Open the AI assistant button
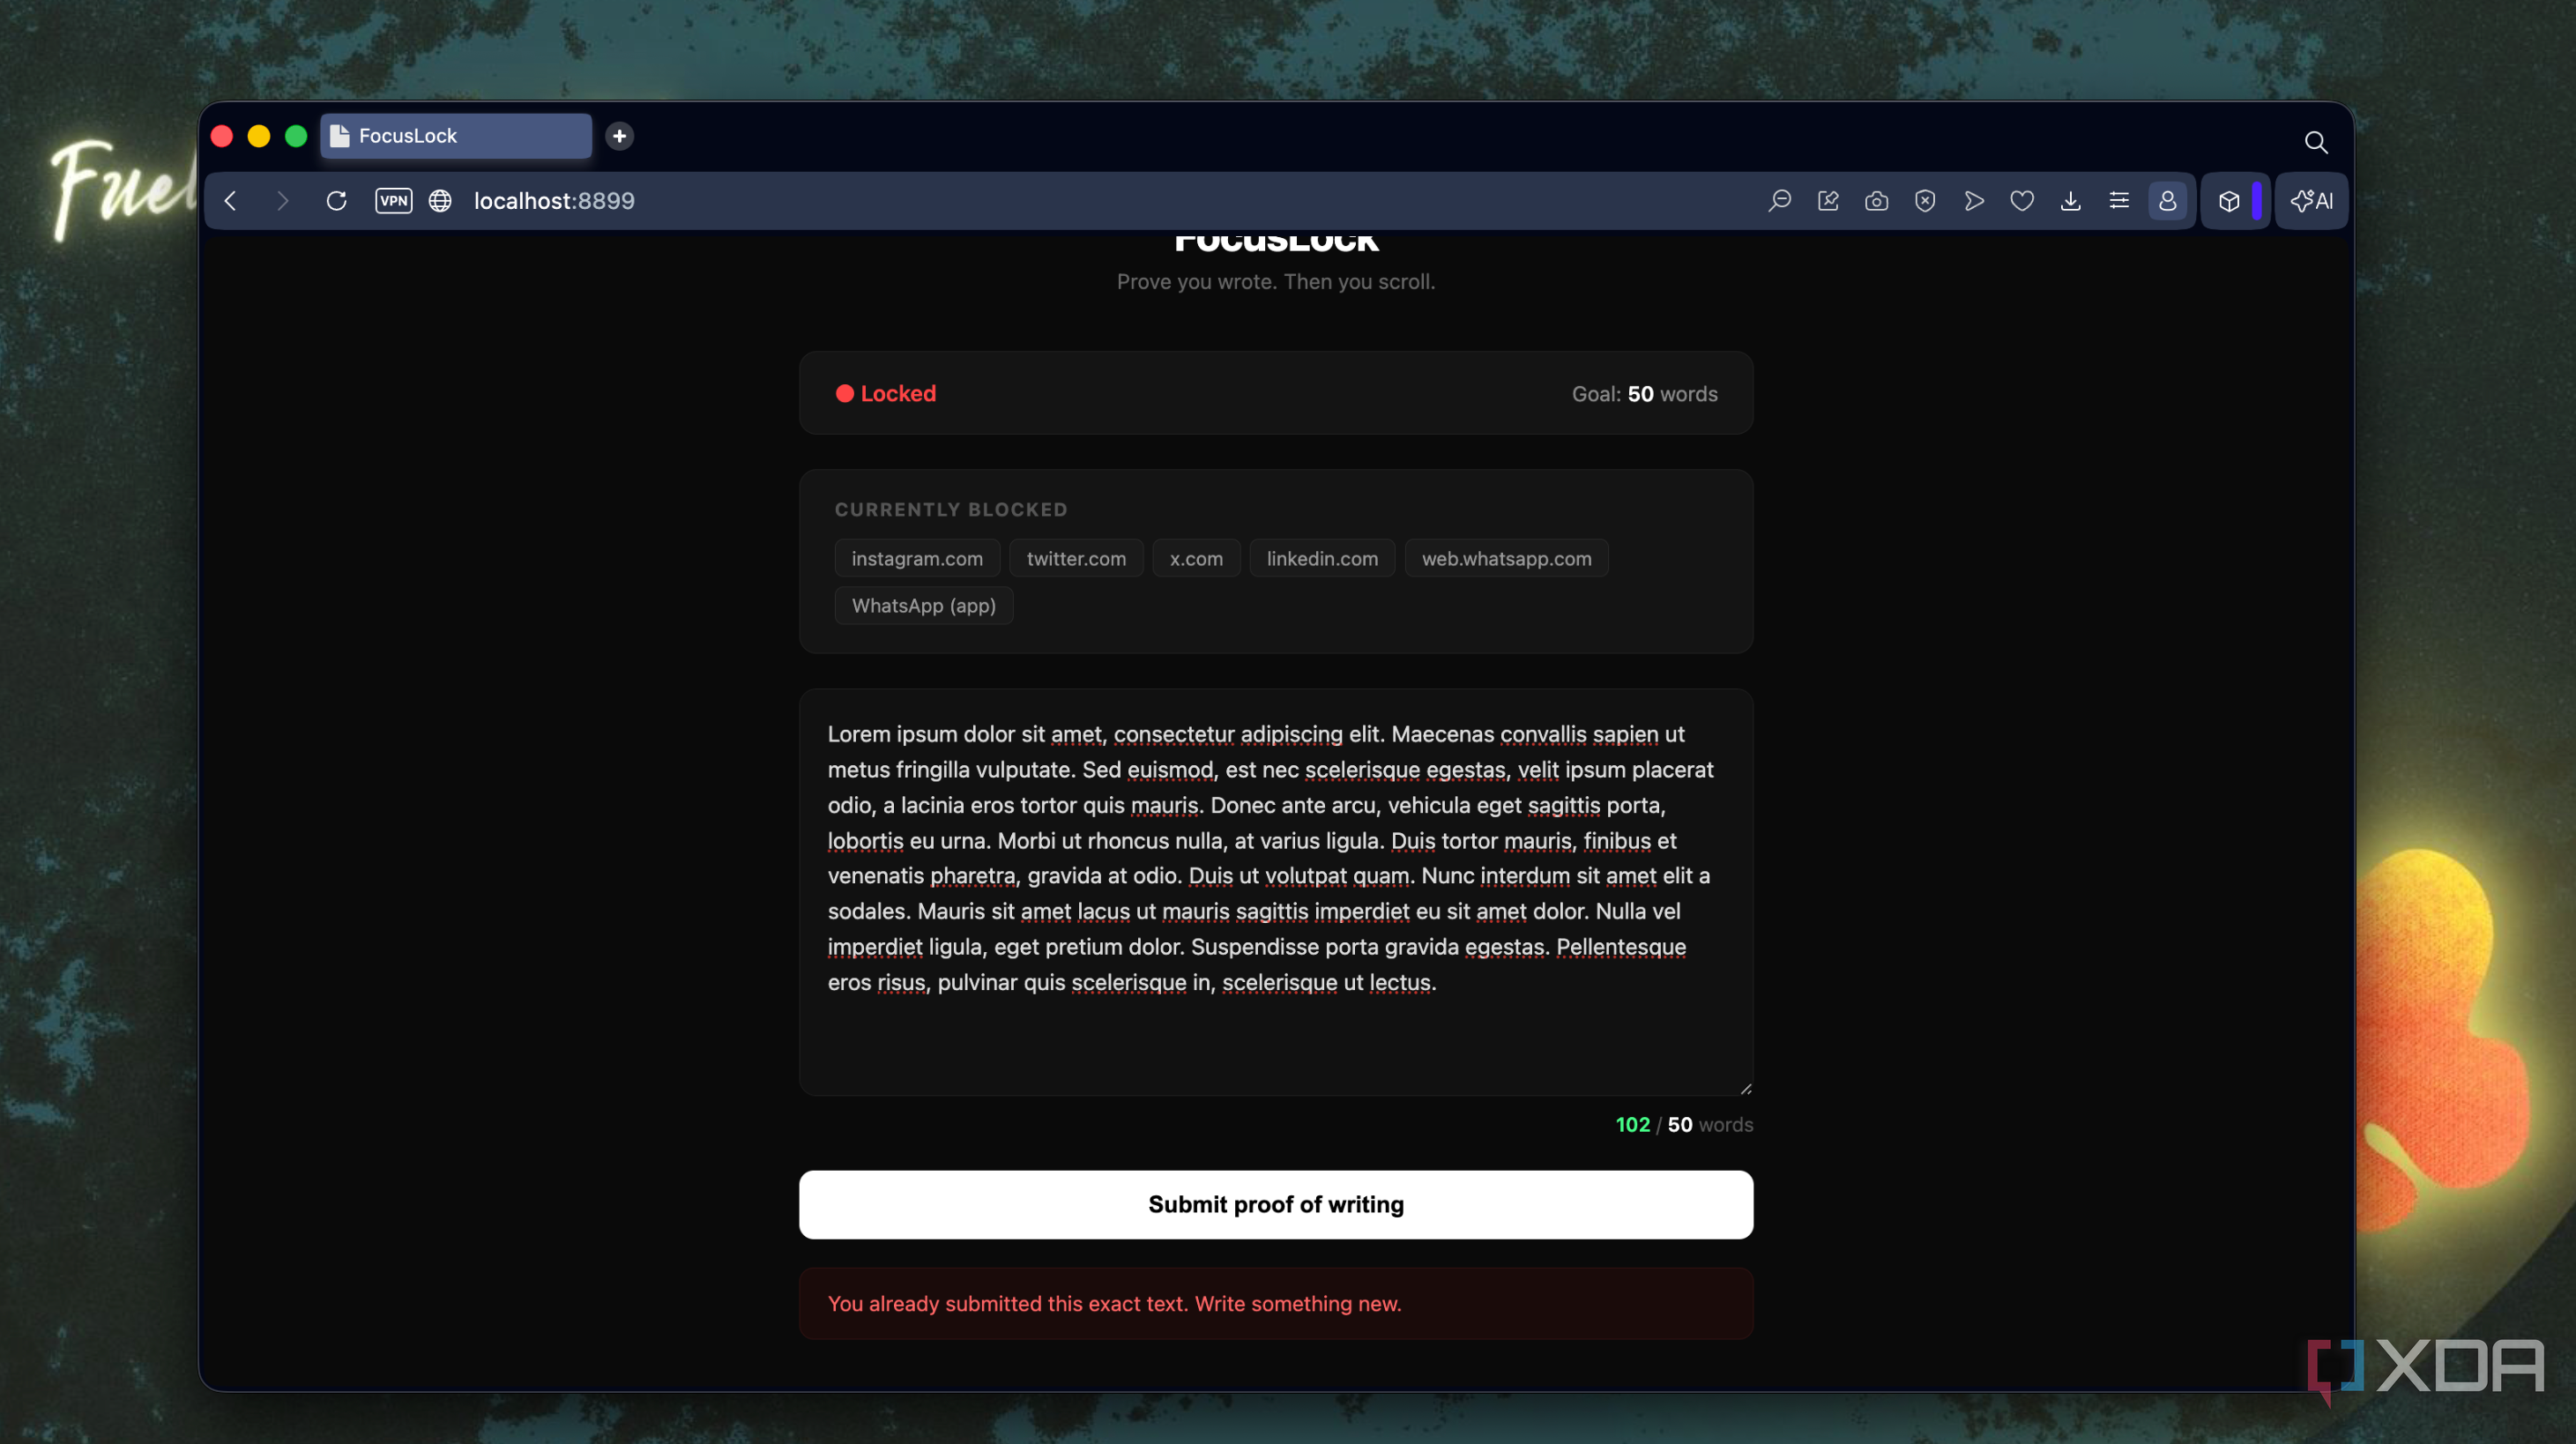Viewport: 2576px width, 1444px height. tap(2312, 201)
